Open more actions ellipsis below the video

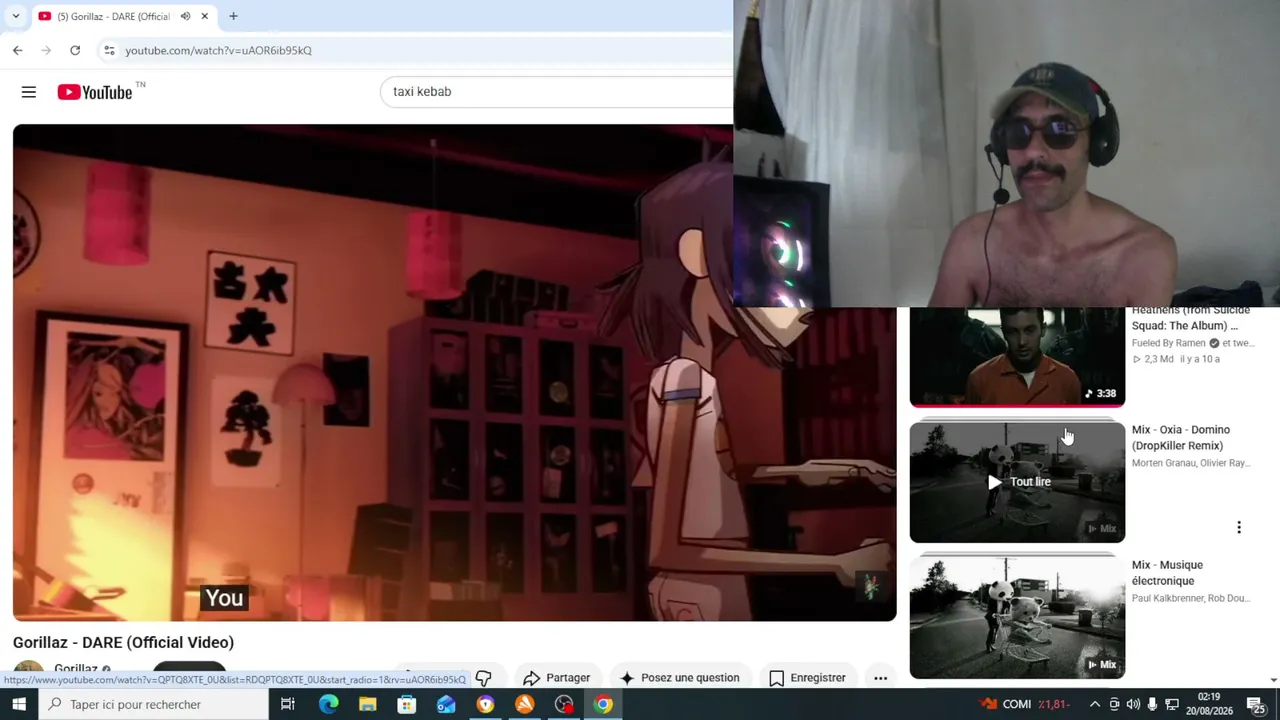pos(881,678)
